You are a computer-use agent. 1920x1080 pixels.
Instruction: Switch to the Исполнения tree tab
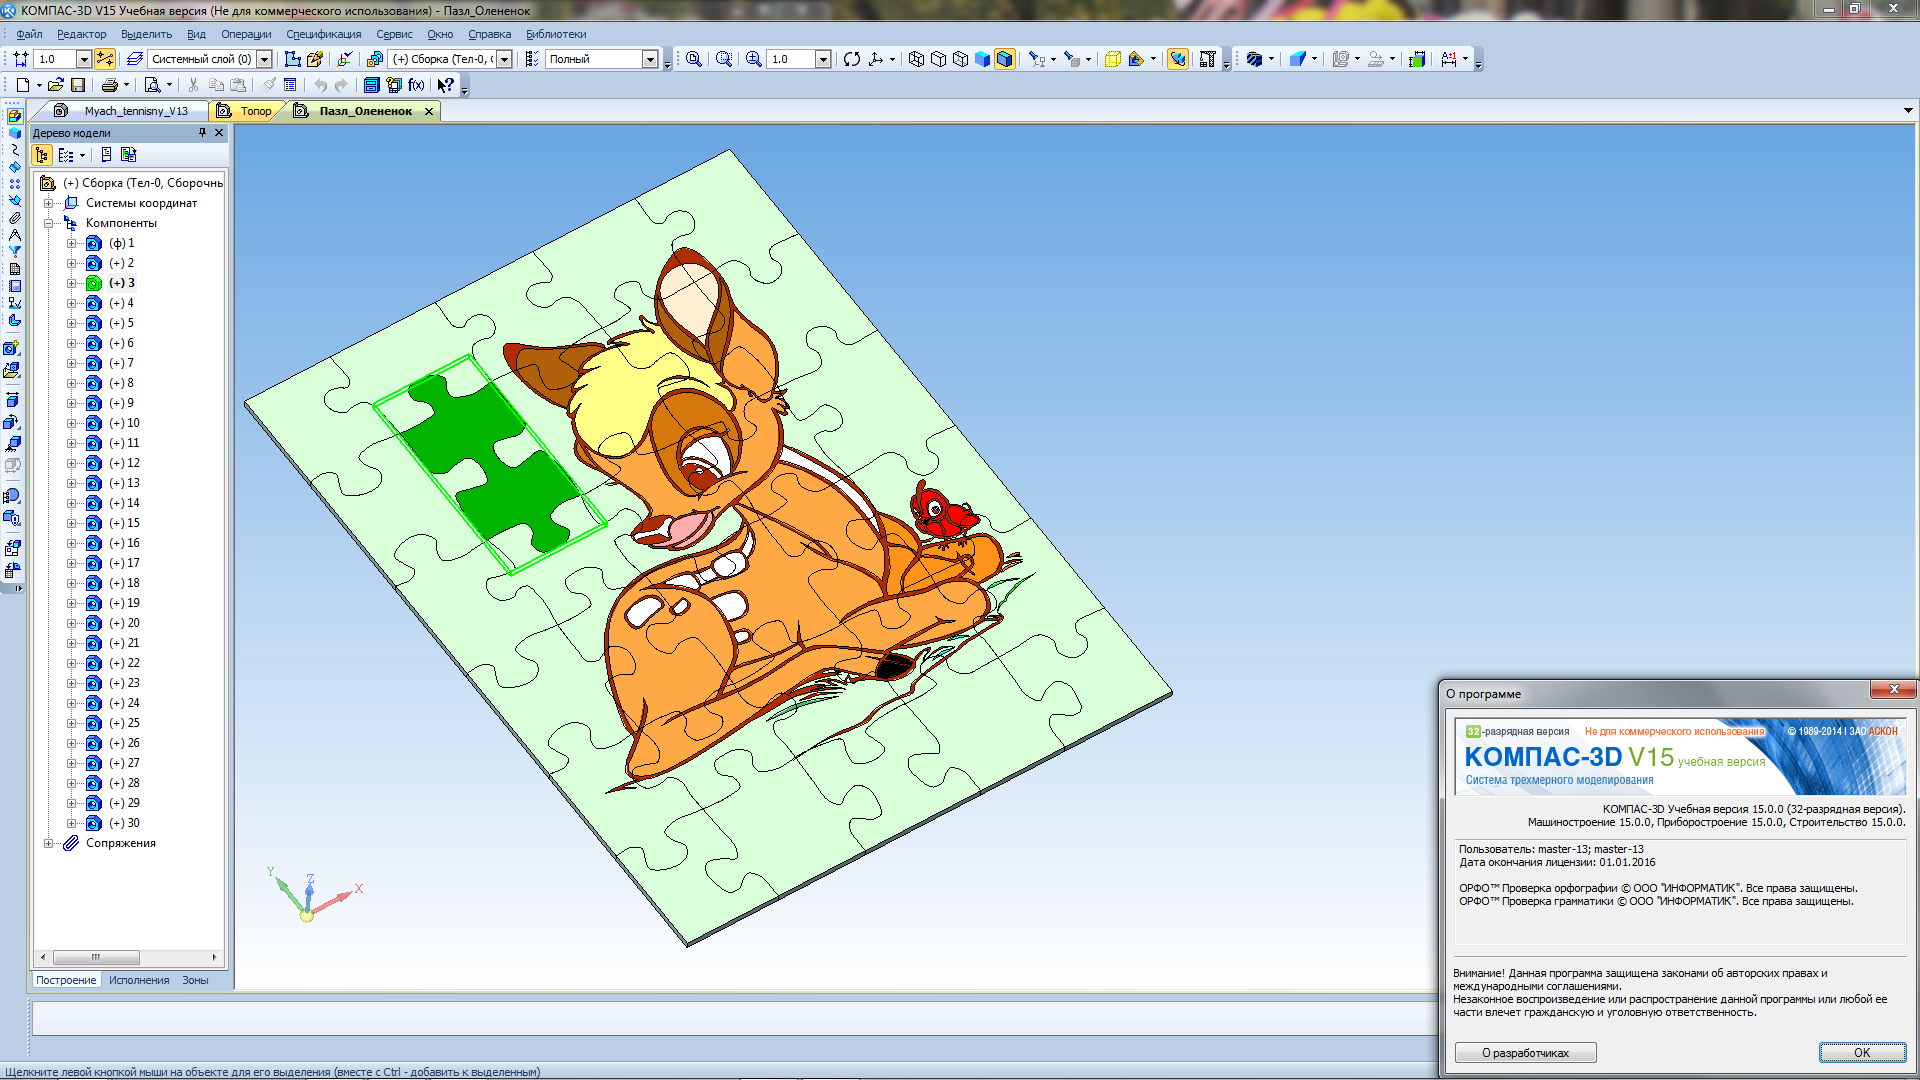(139, 980)
